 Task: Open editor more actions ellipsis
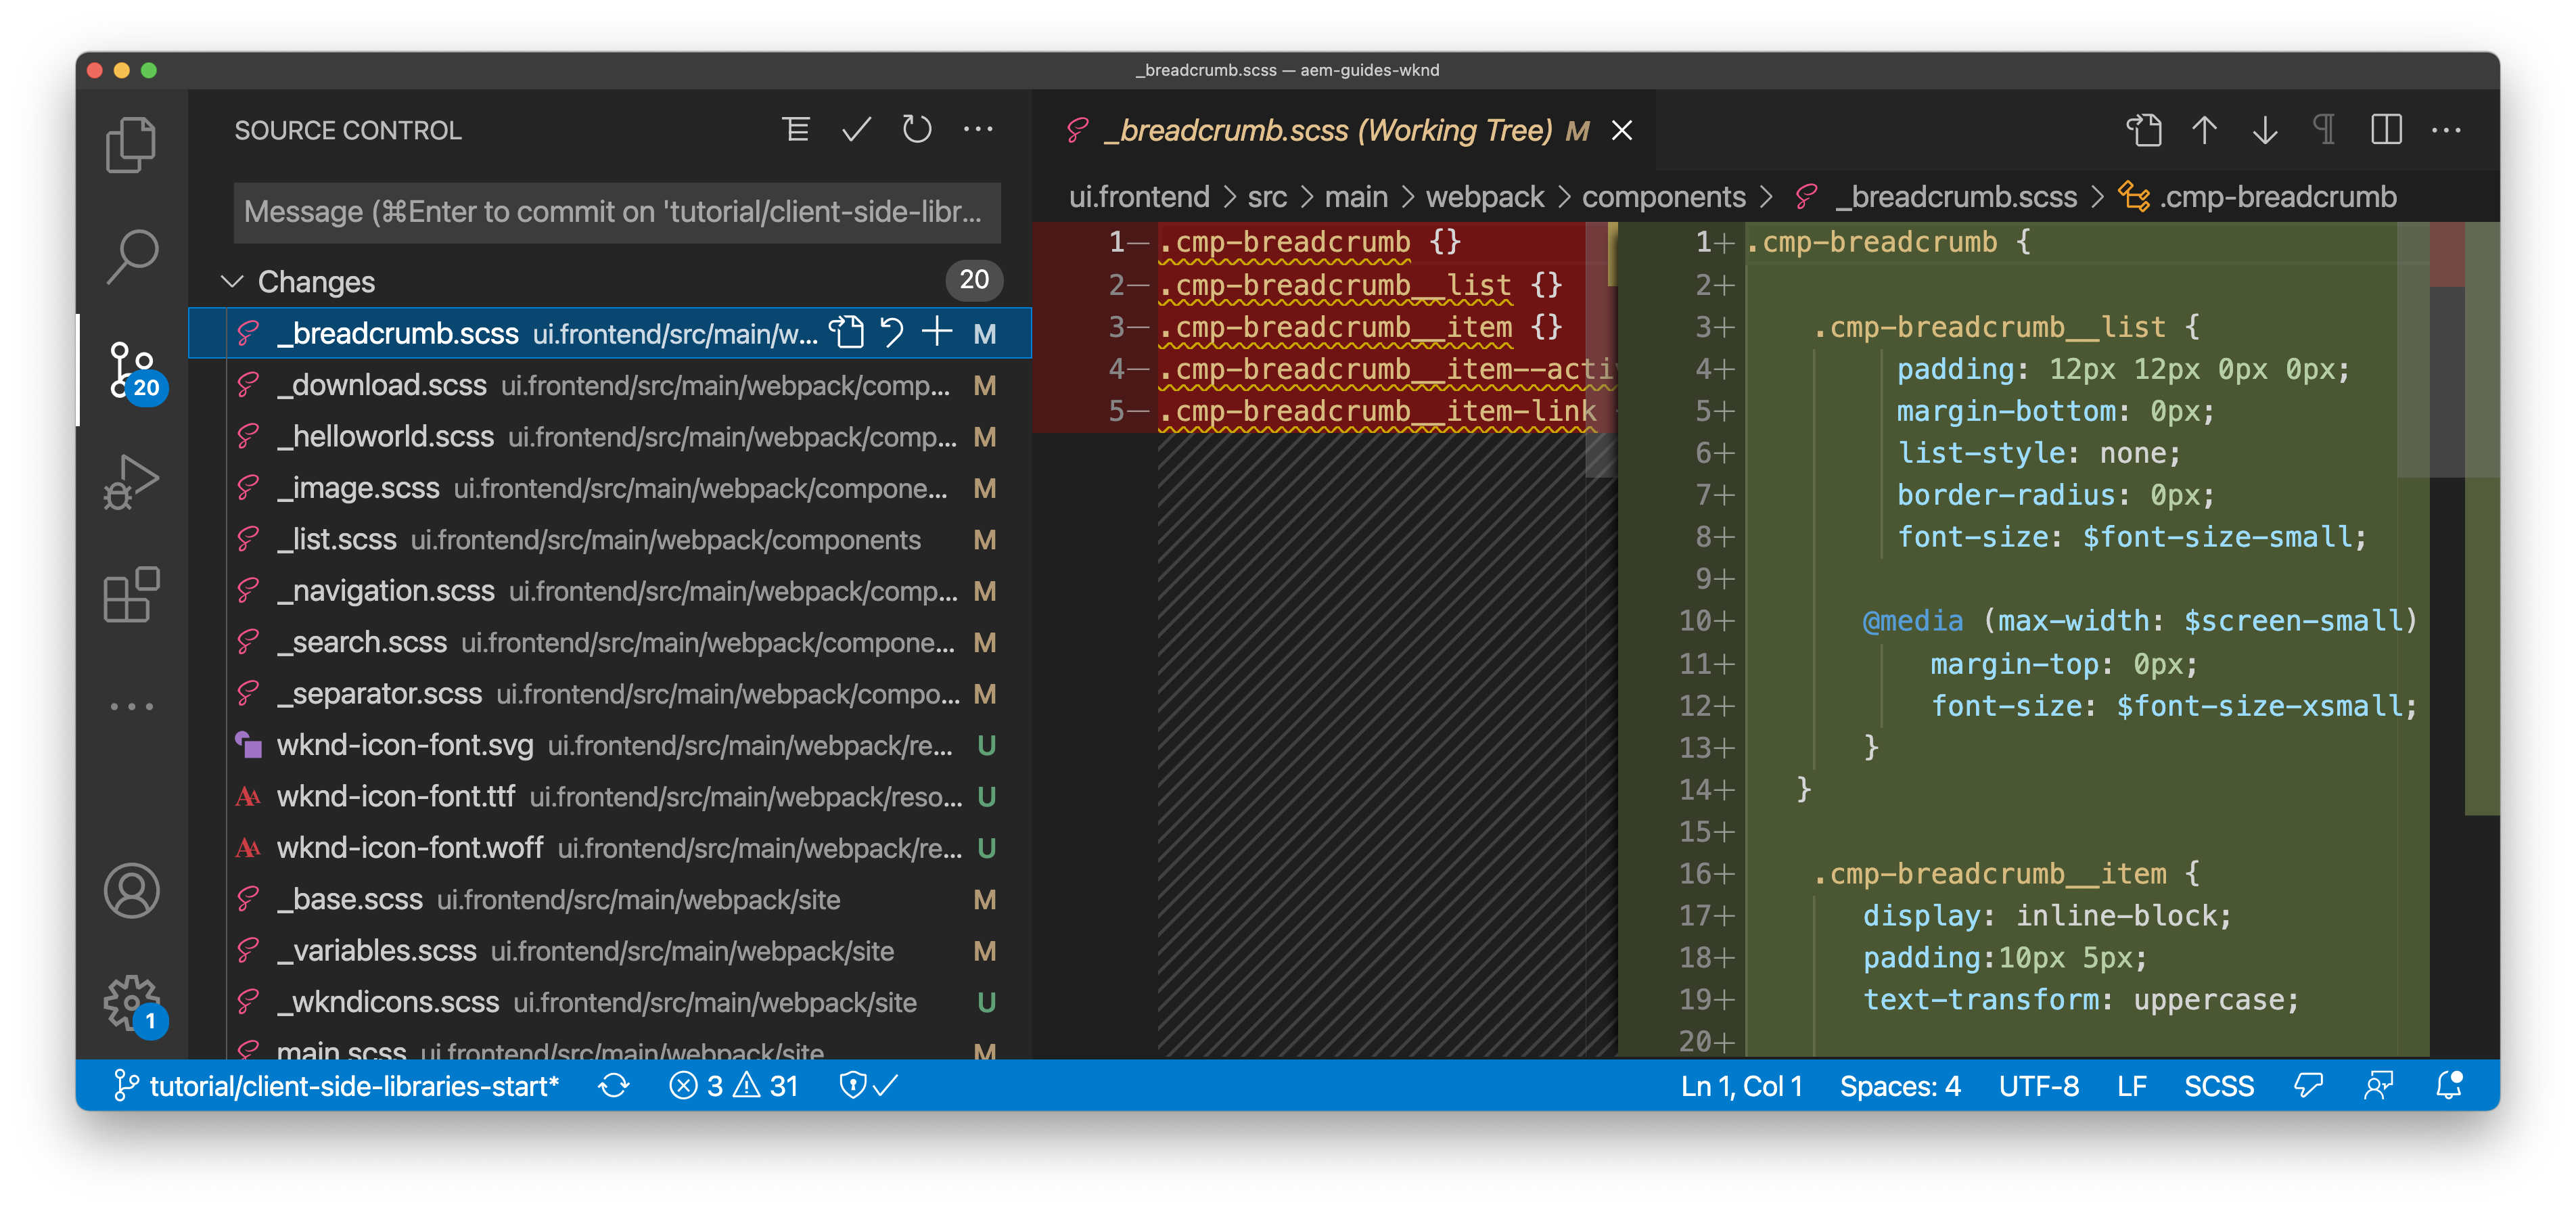(2446, 130)
